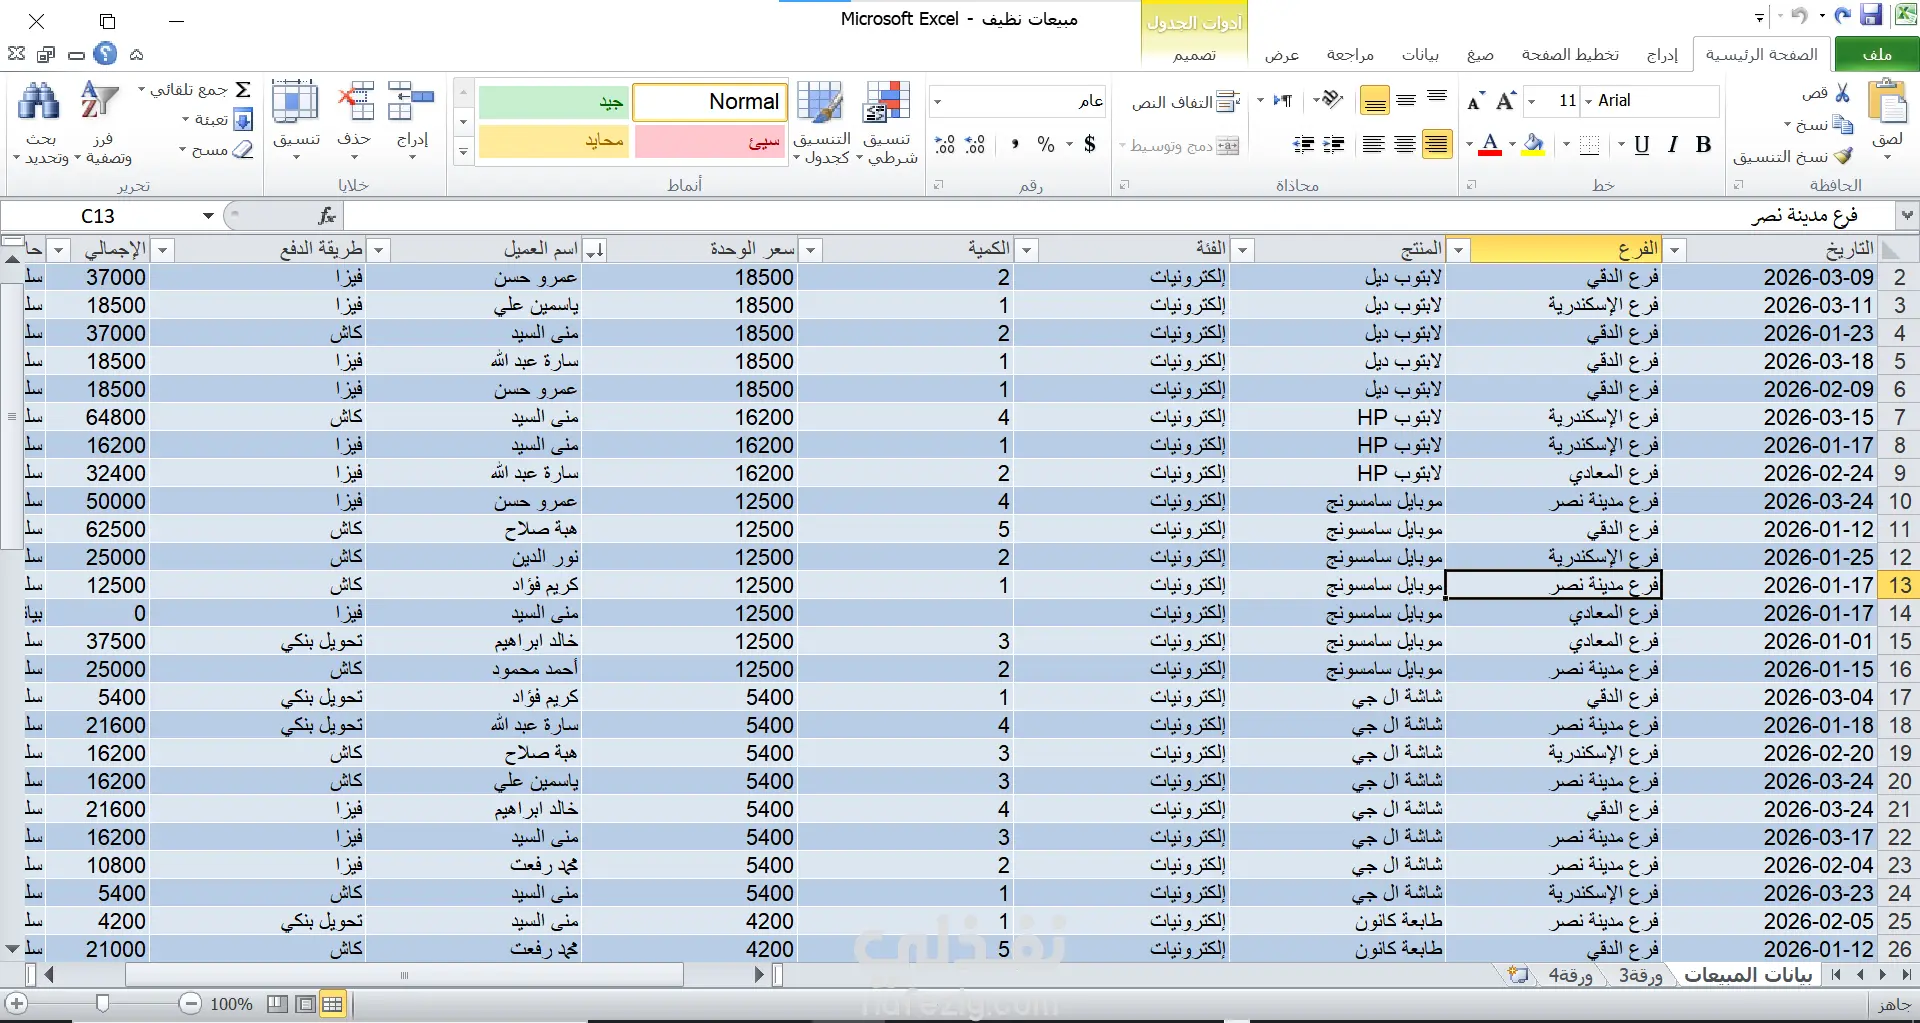The image size is (1920, 1023).
Task: Open the ورقة3 sheet tab
Action: (x=1641, y=975)
